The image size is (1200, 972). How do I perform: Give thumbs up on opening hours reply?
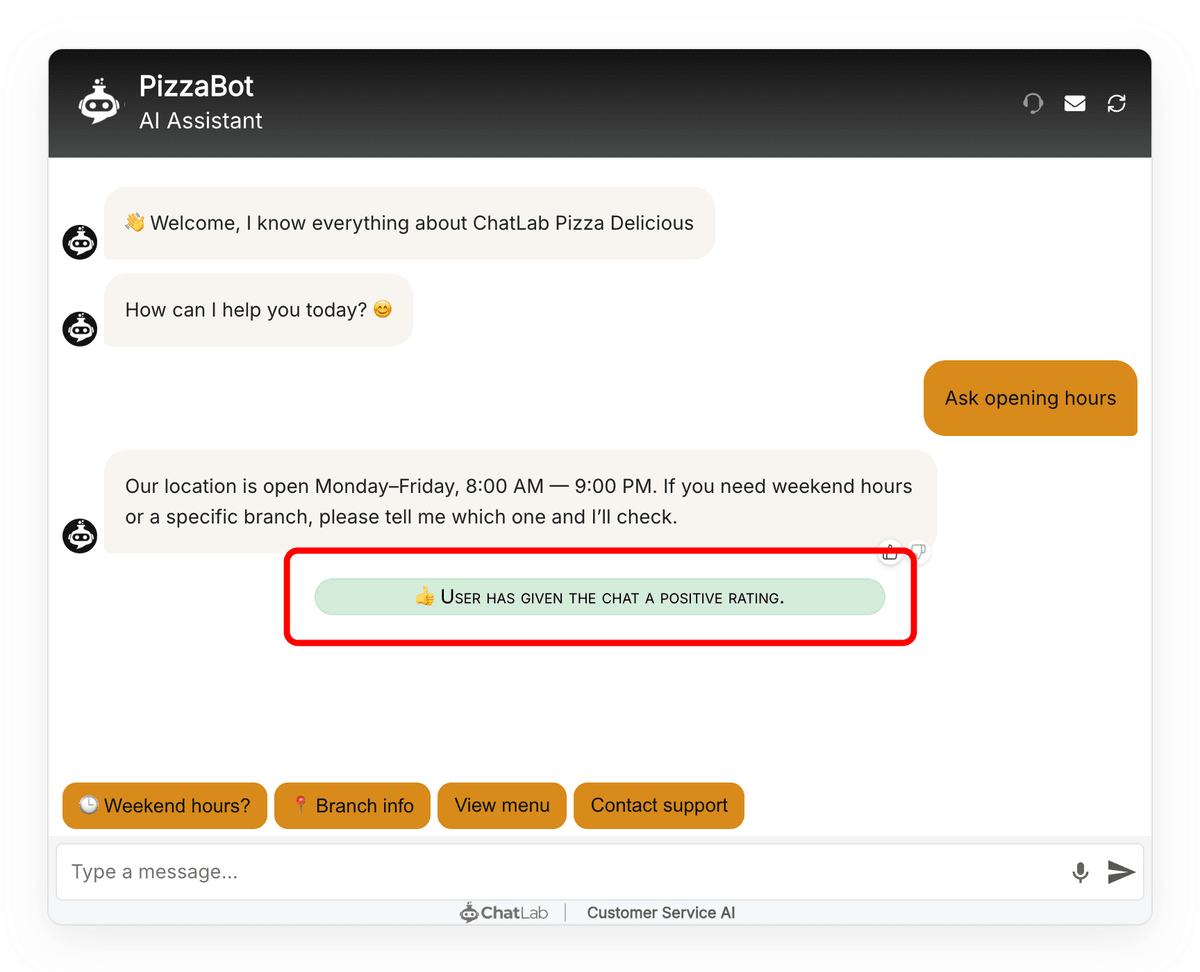coord(890,551)
